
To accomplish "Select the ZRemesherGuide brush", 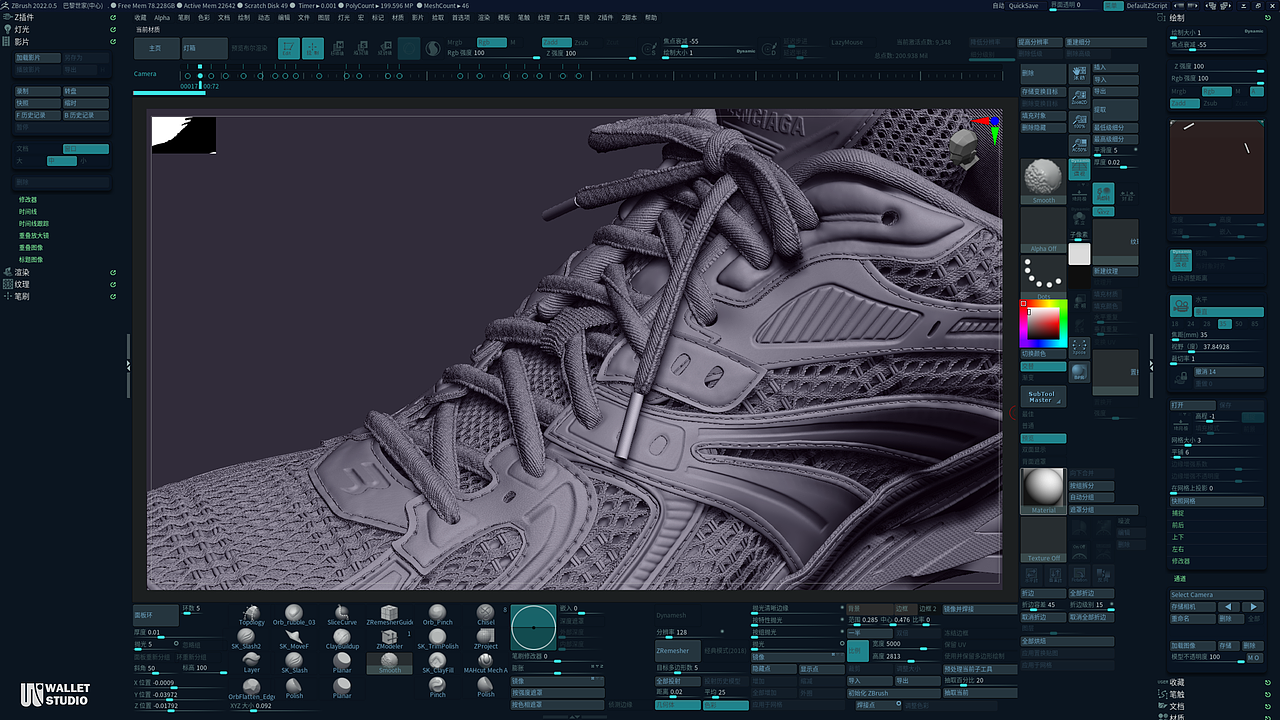I will pos(389,615).
